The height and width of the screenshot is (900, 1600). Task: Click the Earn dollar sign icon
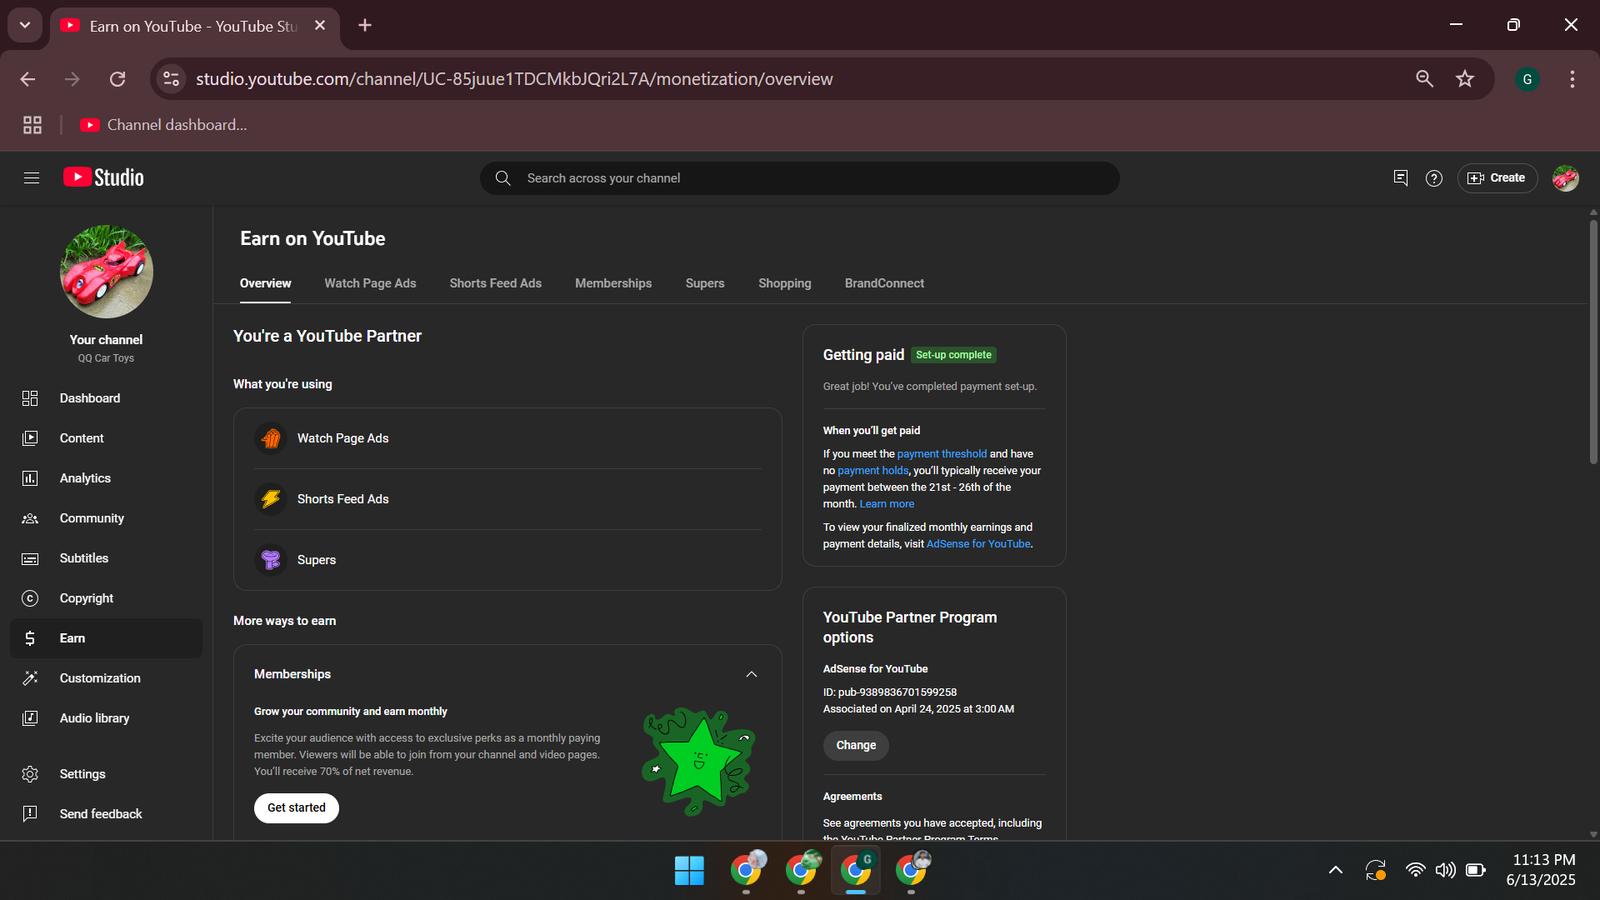tap(30, 638)
